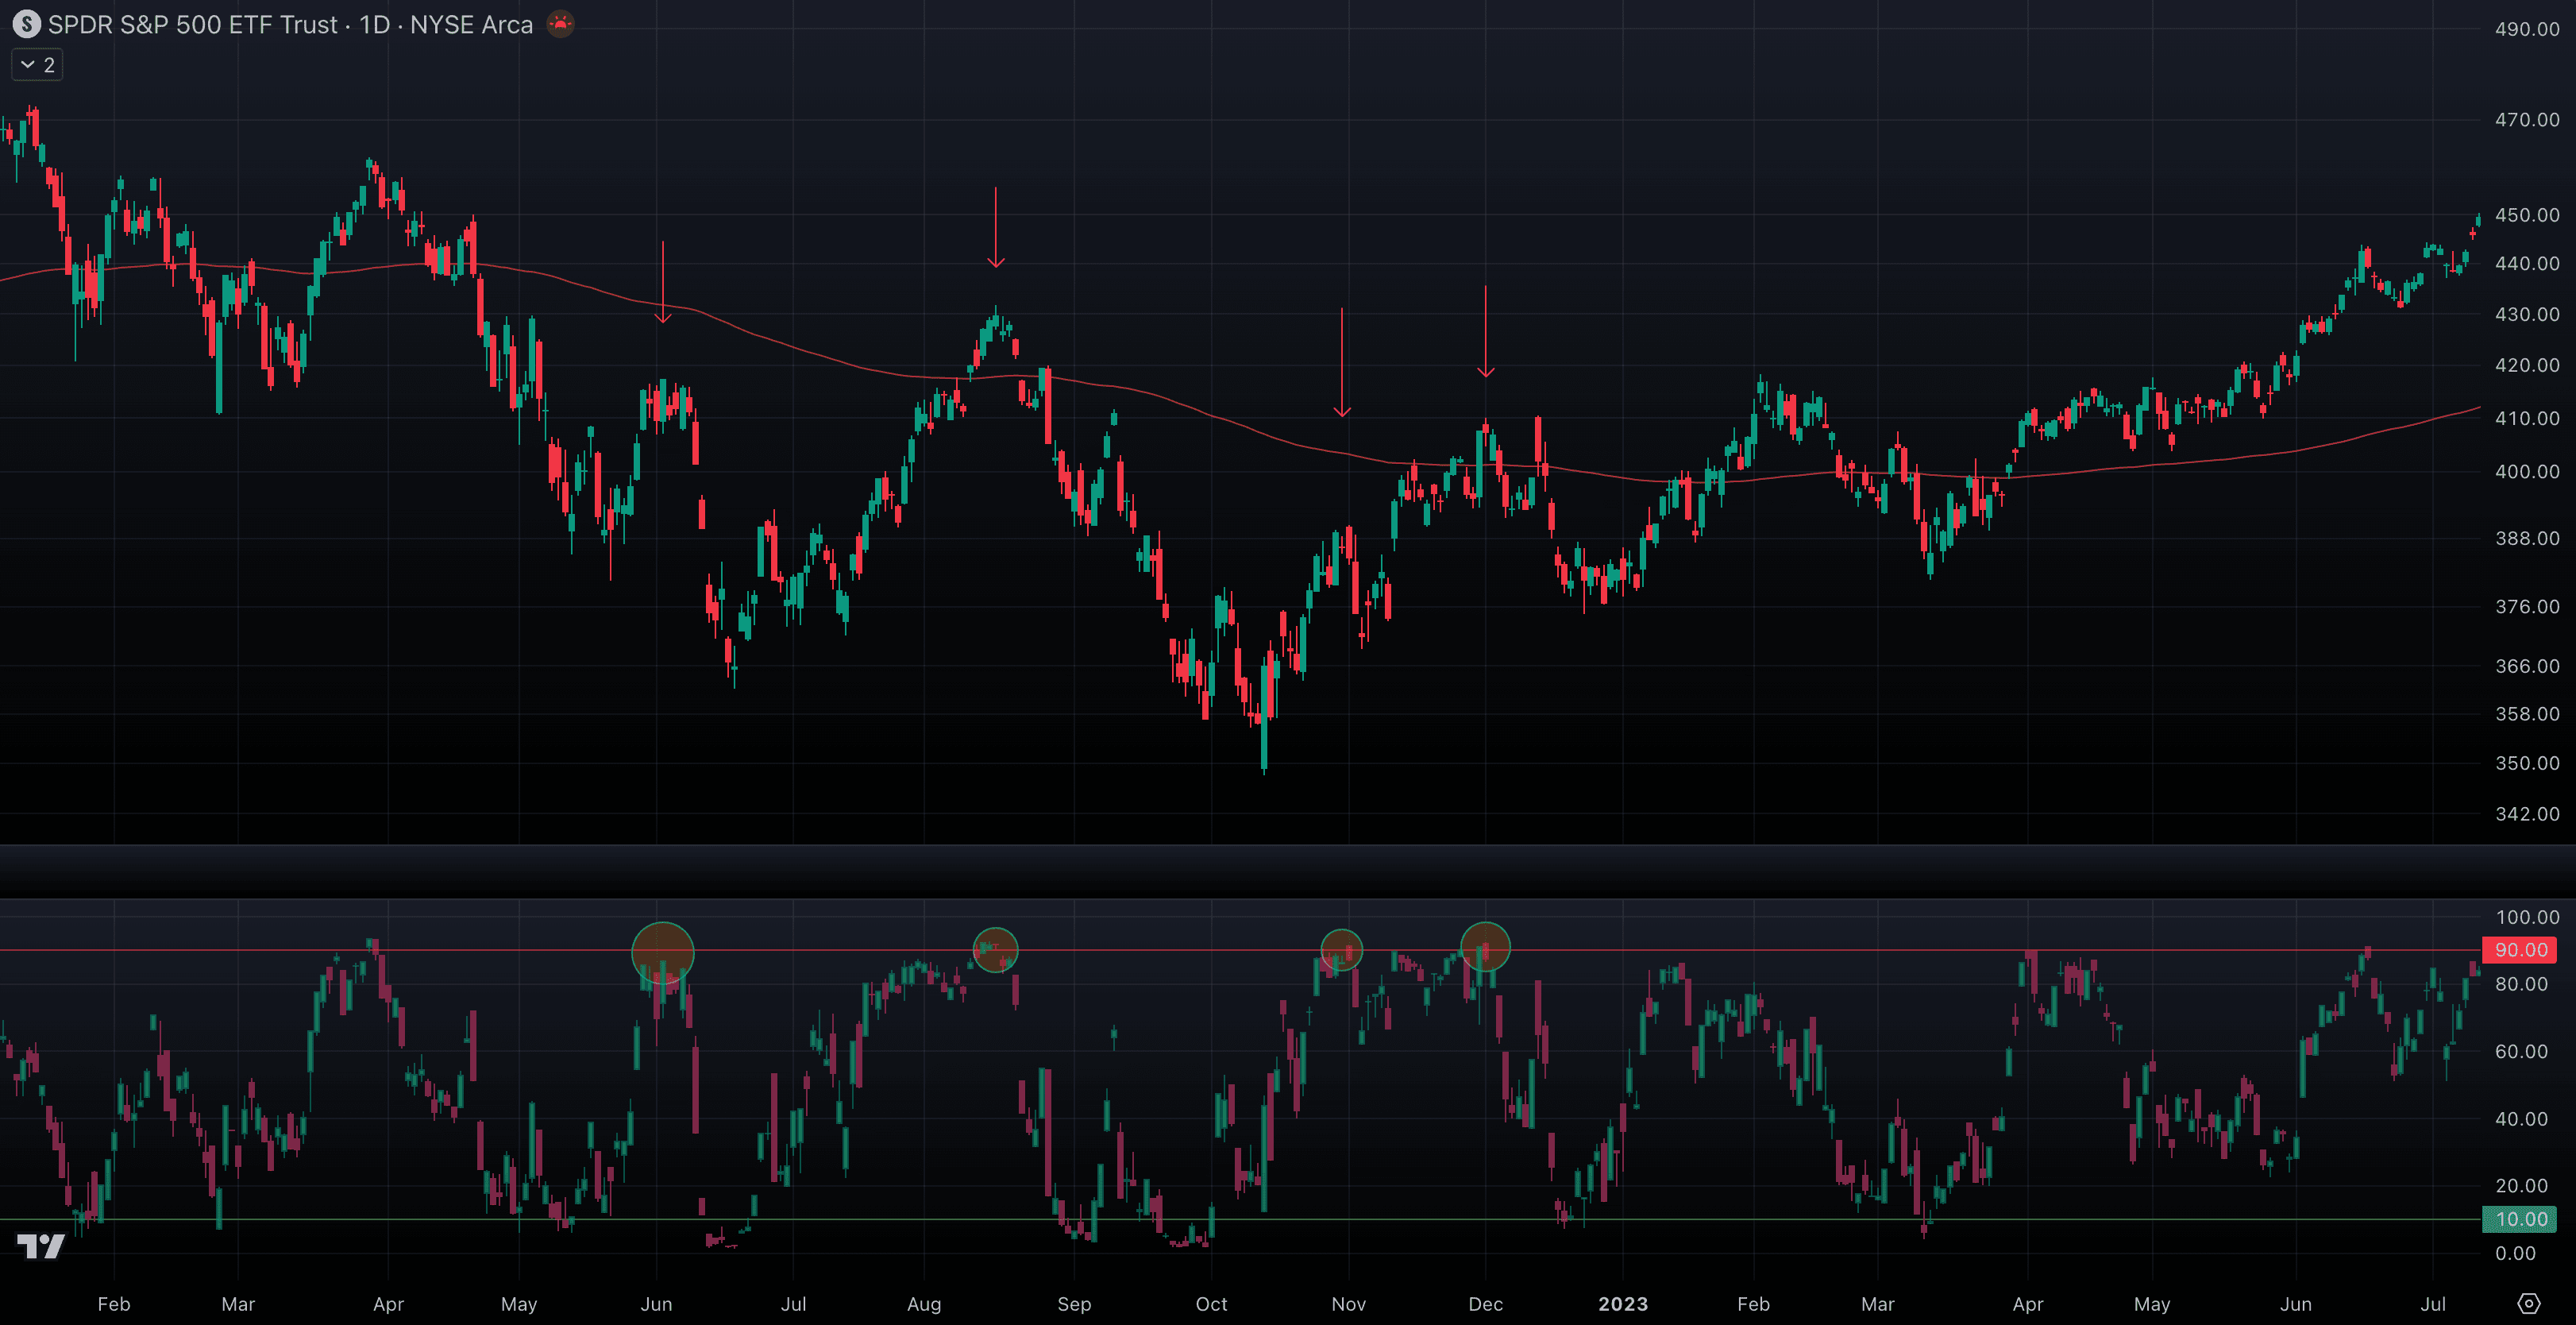Select the circle marker at December oscillator peak
Viewport: 2576px width, 1325px height.
[1486, 947]
